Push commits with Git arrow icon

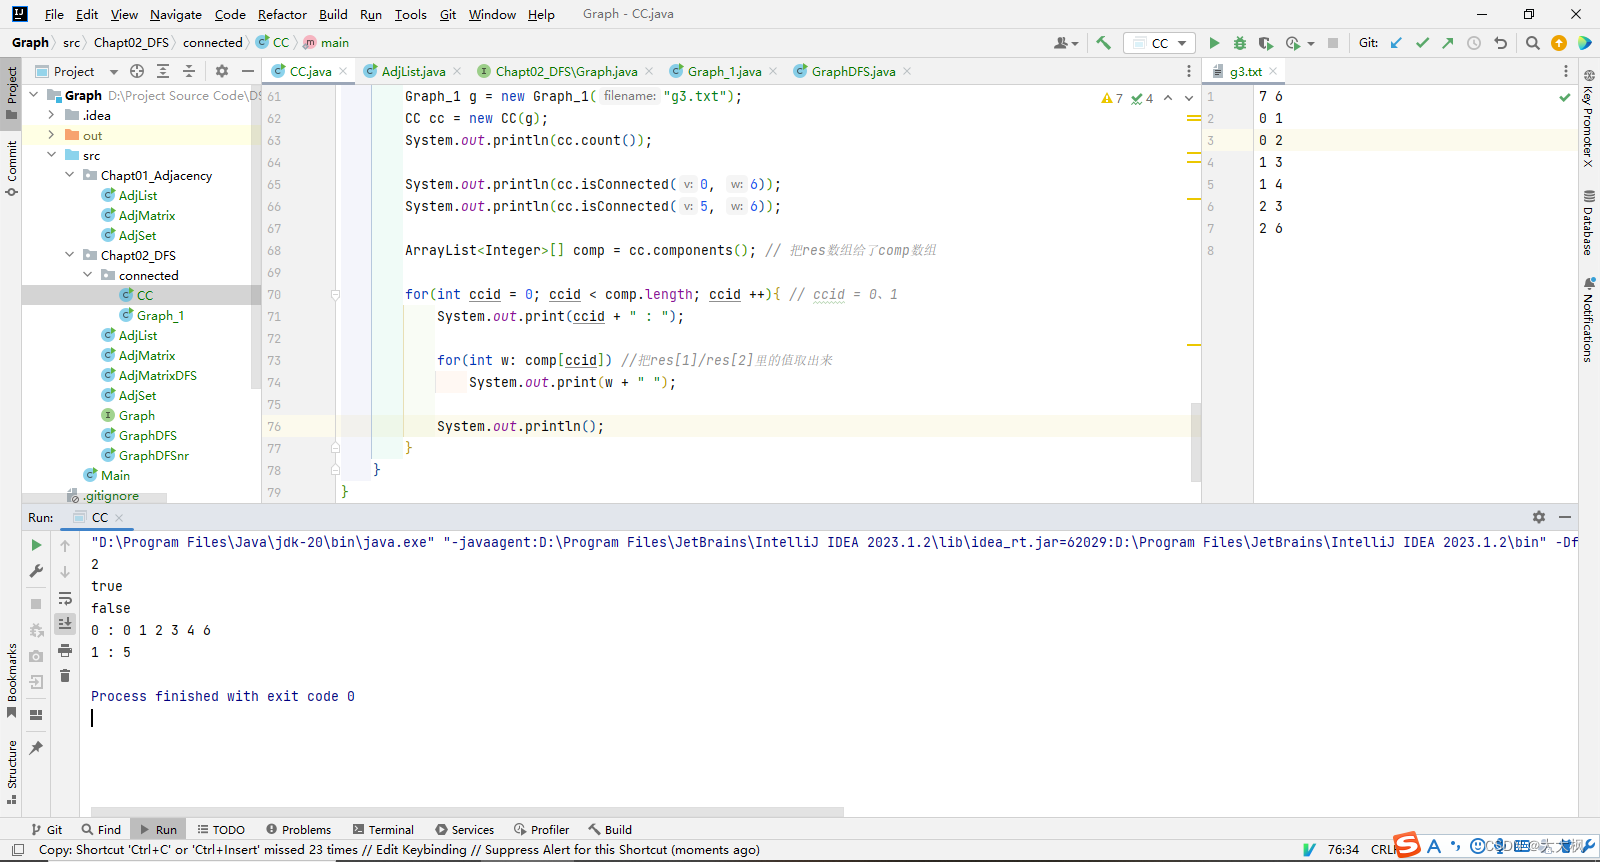point(1448,43)
